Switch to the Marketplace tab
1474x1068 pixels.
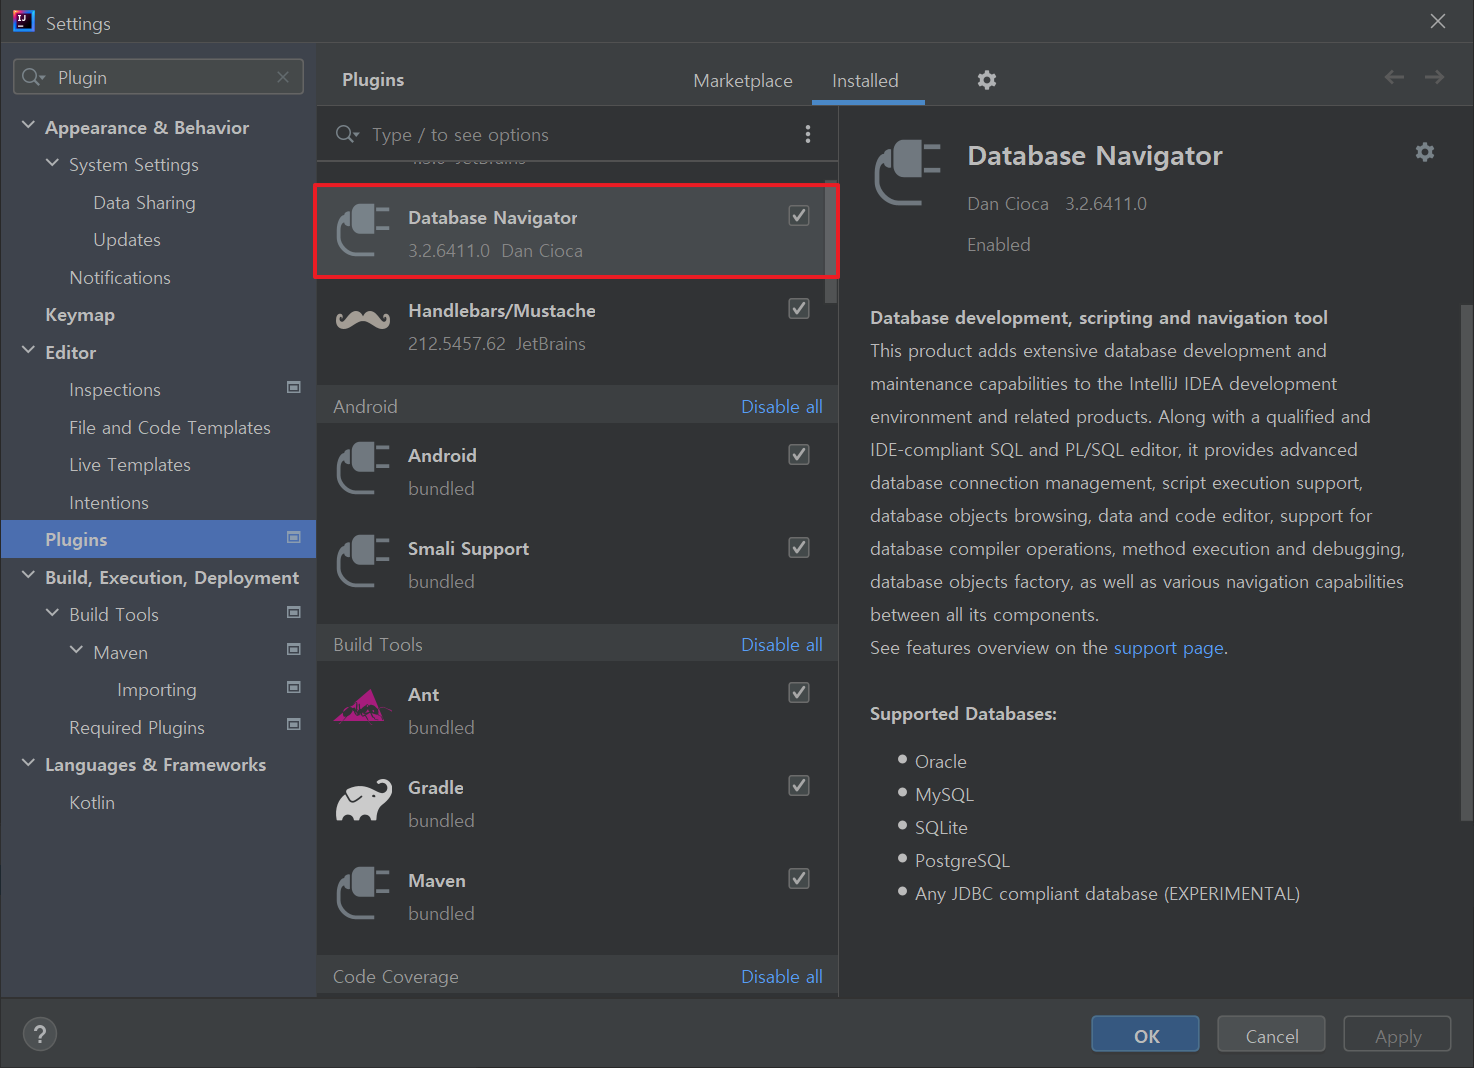(x=743, y=81)
